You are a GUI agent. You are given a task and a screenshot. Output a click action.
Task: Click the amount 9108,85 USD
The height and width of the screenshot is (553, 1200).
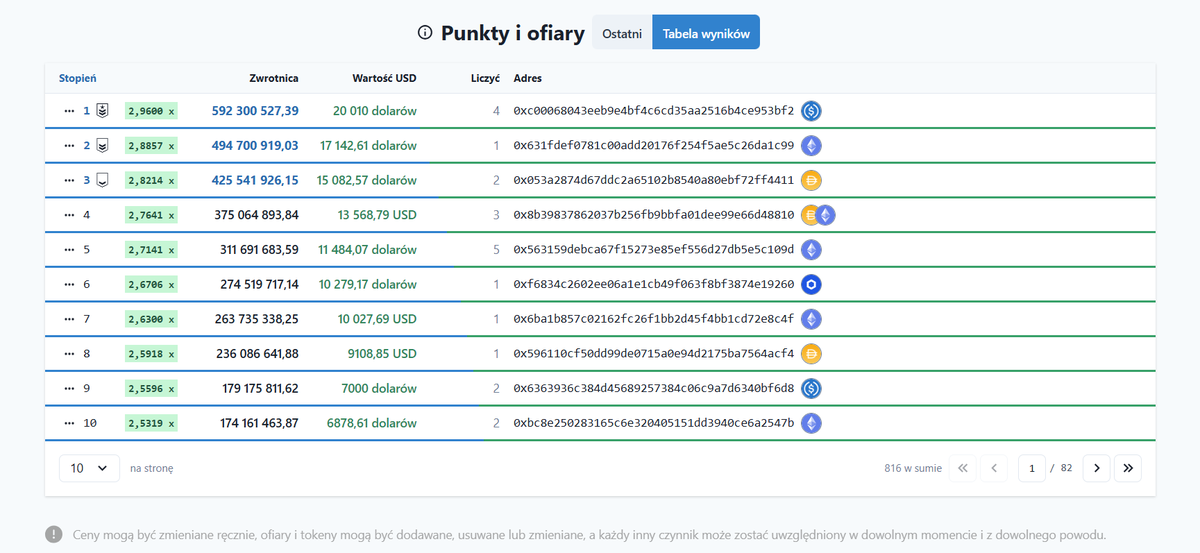pos(382,354)
